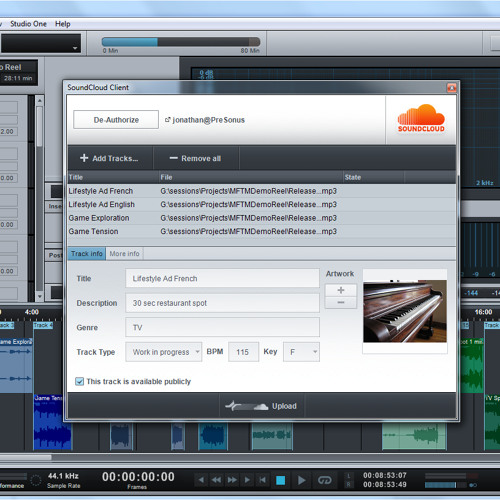Click the scroll down arrow in track list
Screen dimensions: 500x500
pyautogui.click(x=40, y=296)
